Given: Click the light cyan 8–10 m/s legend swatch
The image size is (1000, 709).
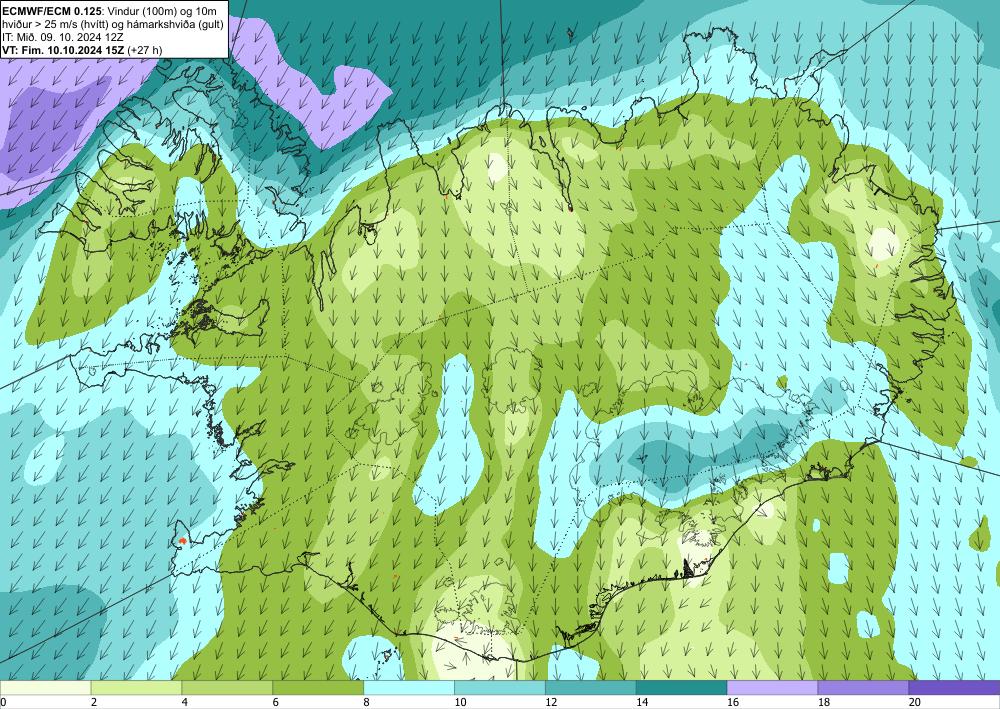Looking at the screenshot, I should (x=409, y=687).
